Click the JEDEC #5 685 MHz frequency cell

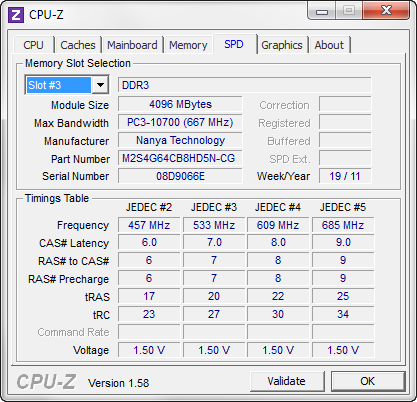click(x=343, y=225)
